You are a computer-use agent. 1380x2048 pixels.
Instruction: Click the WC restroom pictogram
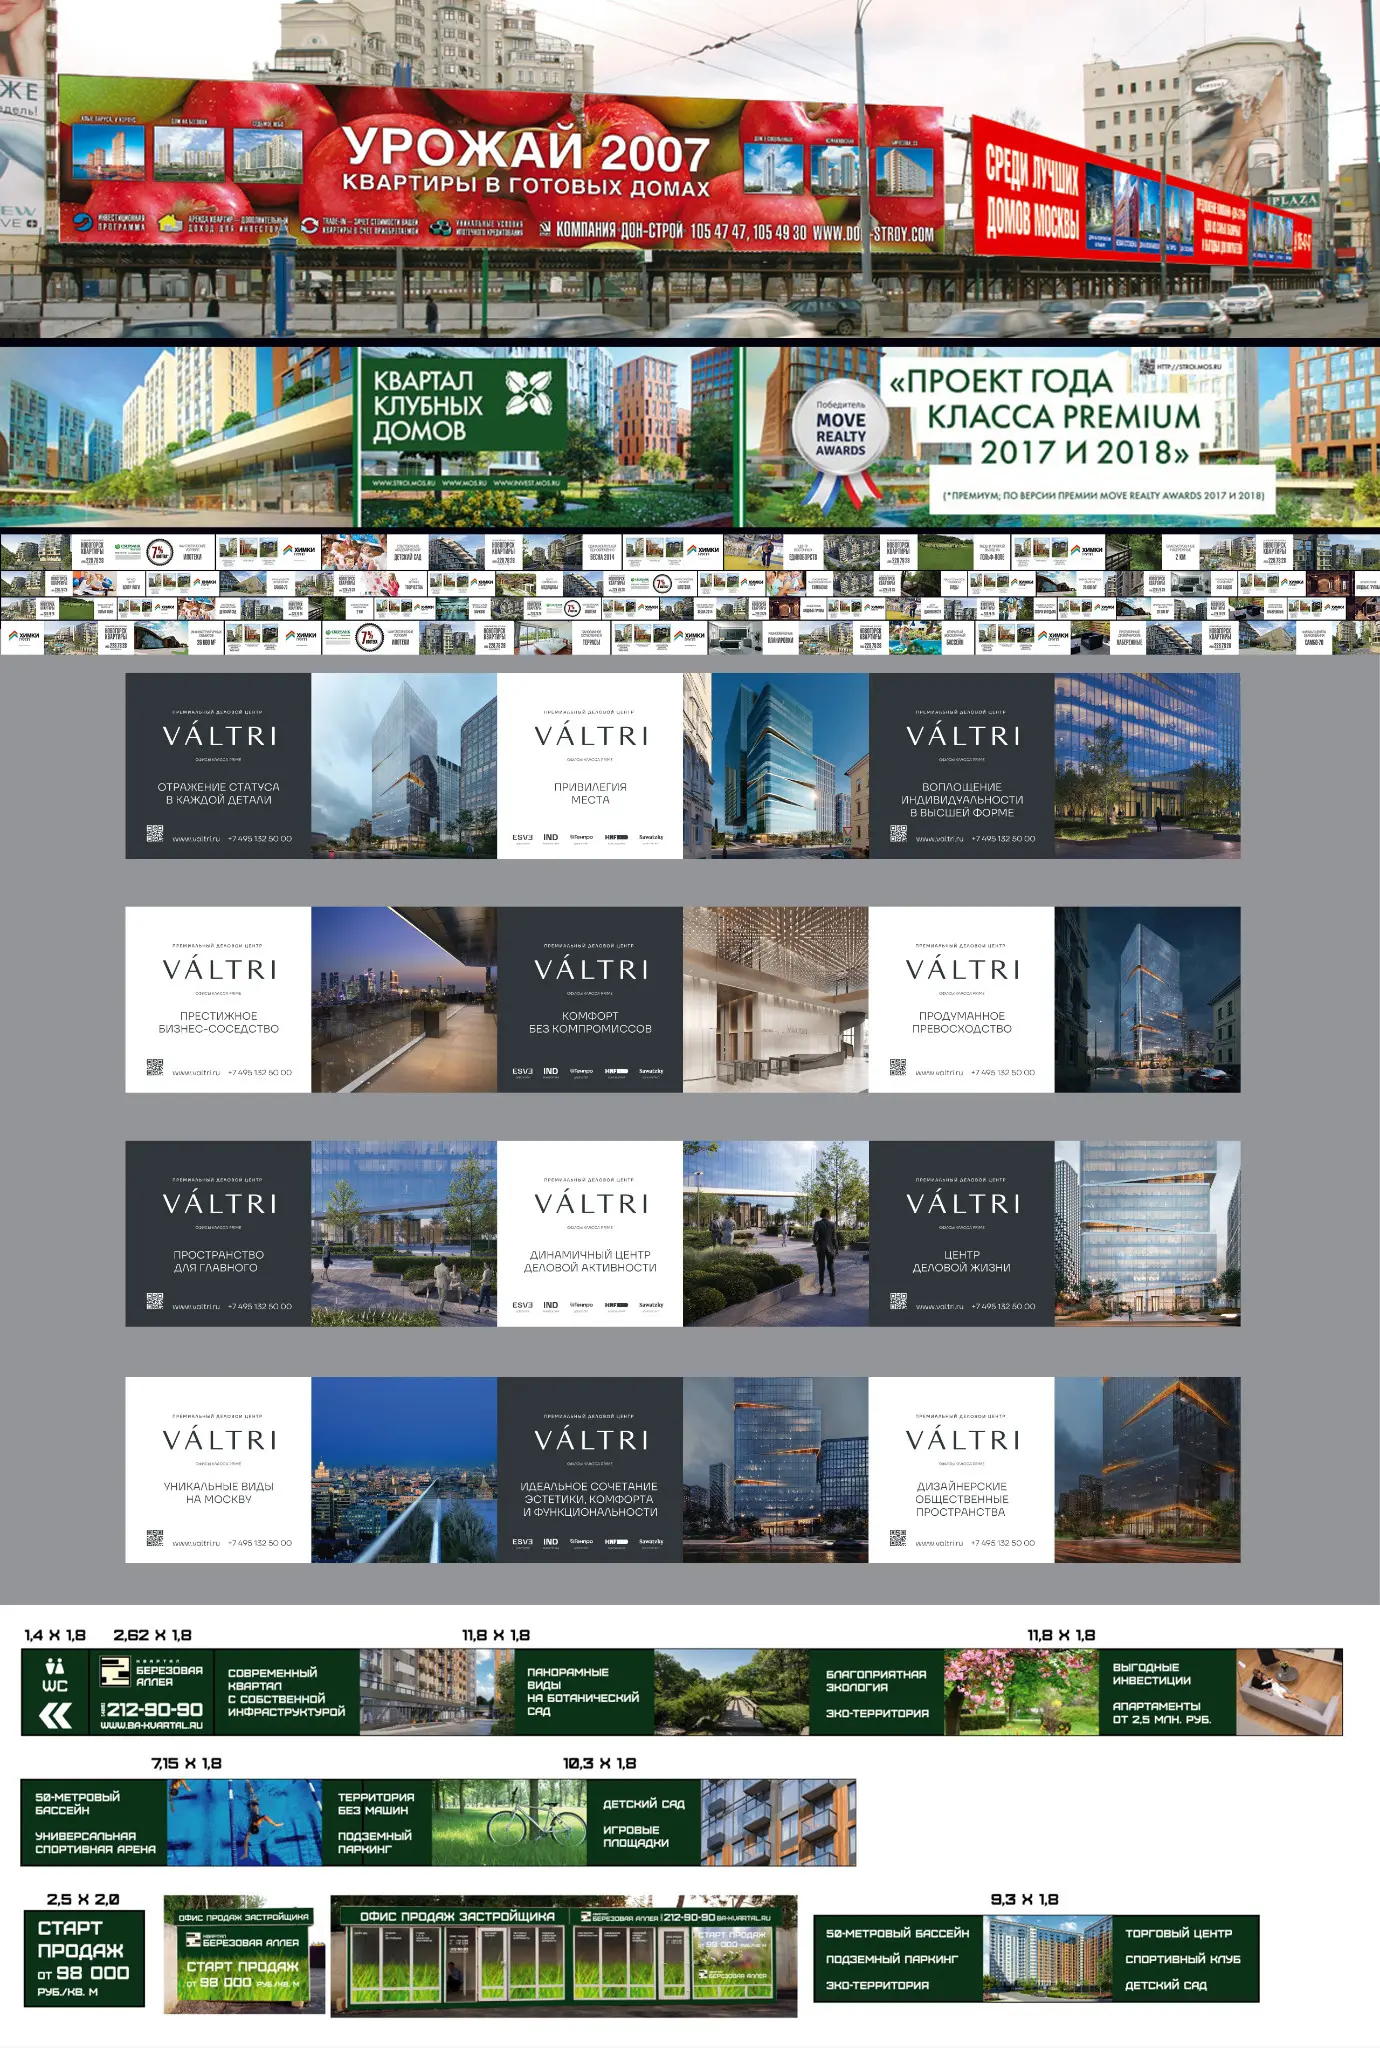click(55, 1676)
